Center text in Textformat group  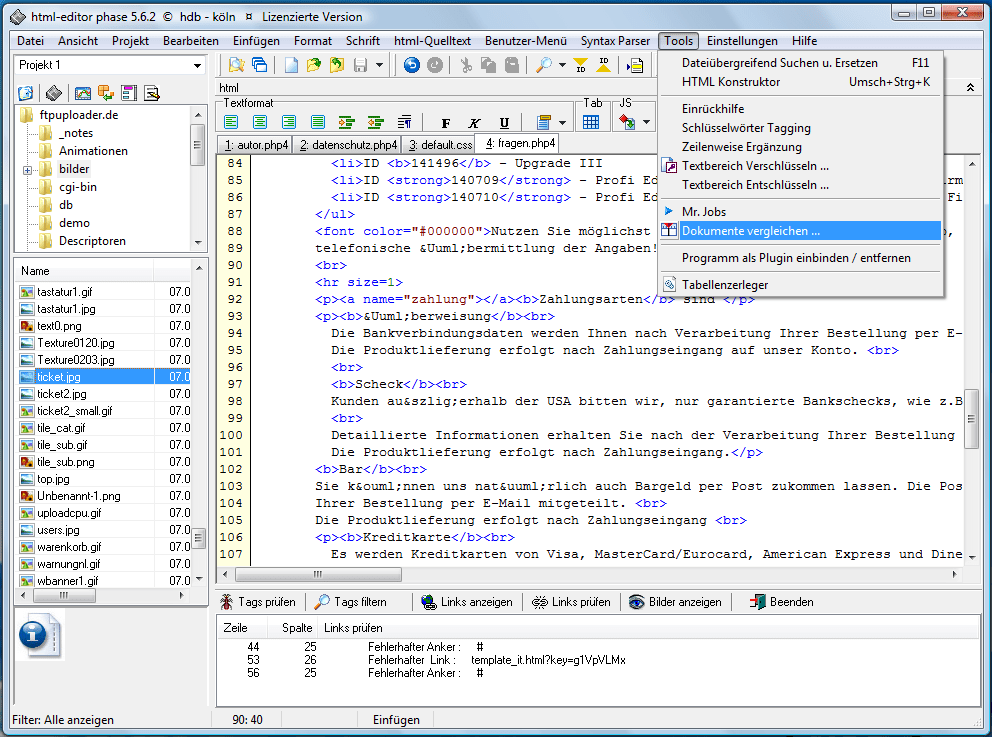coord(260,122)
